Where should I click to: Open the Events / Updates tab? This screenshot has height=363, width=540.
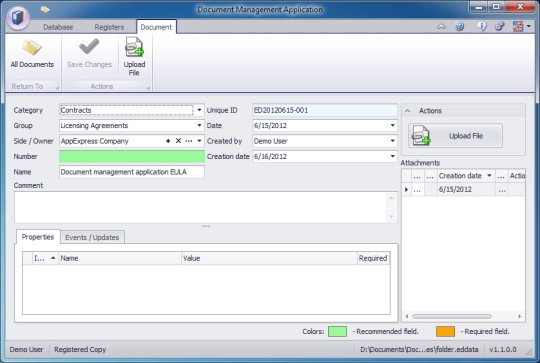point(92,237)
